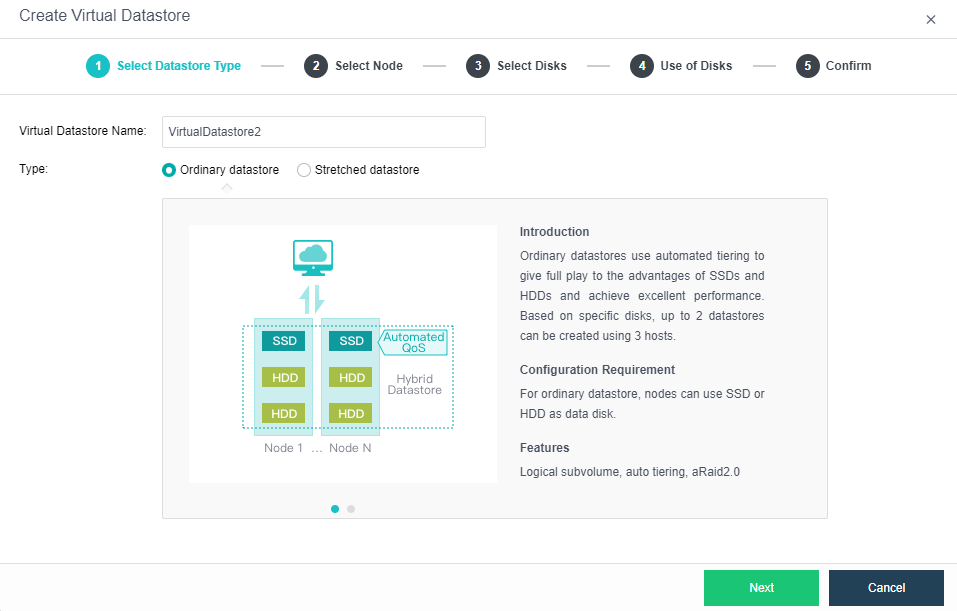
Task: Open the Select Disks step
Action: [531, 66]
